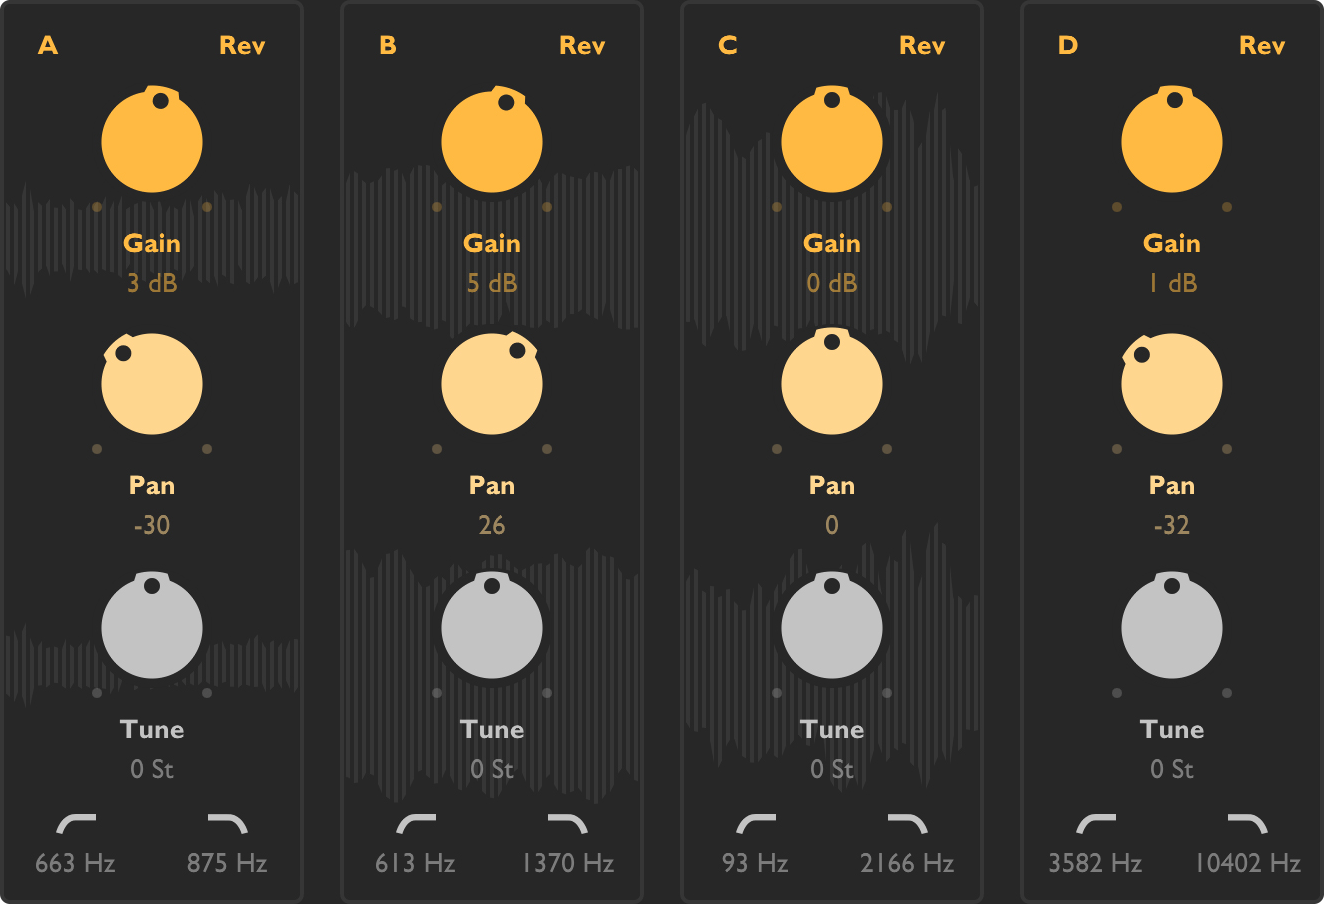Click the 26 pan value on channel B
This screenshot has width=1324, height=904.
pos(492,526)
